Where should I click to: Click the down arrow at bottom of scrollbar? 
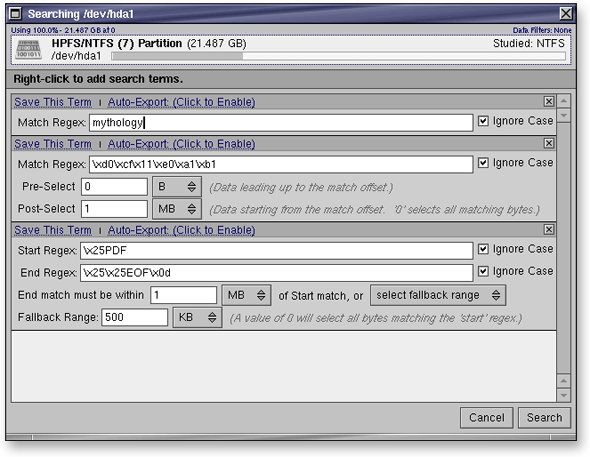coord(563,395)
